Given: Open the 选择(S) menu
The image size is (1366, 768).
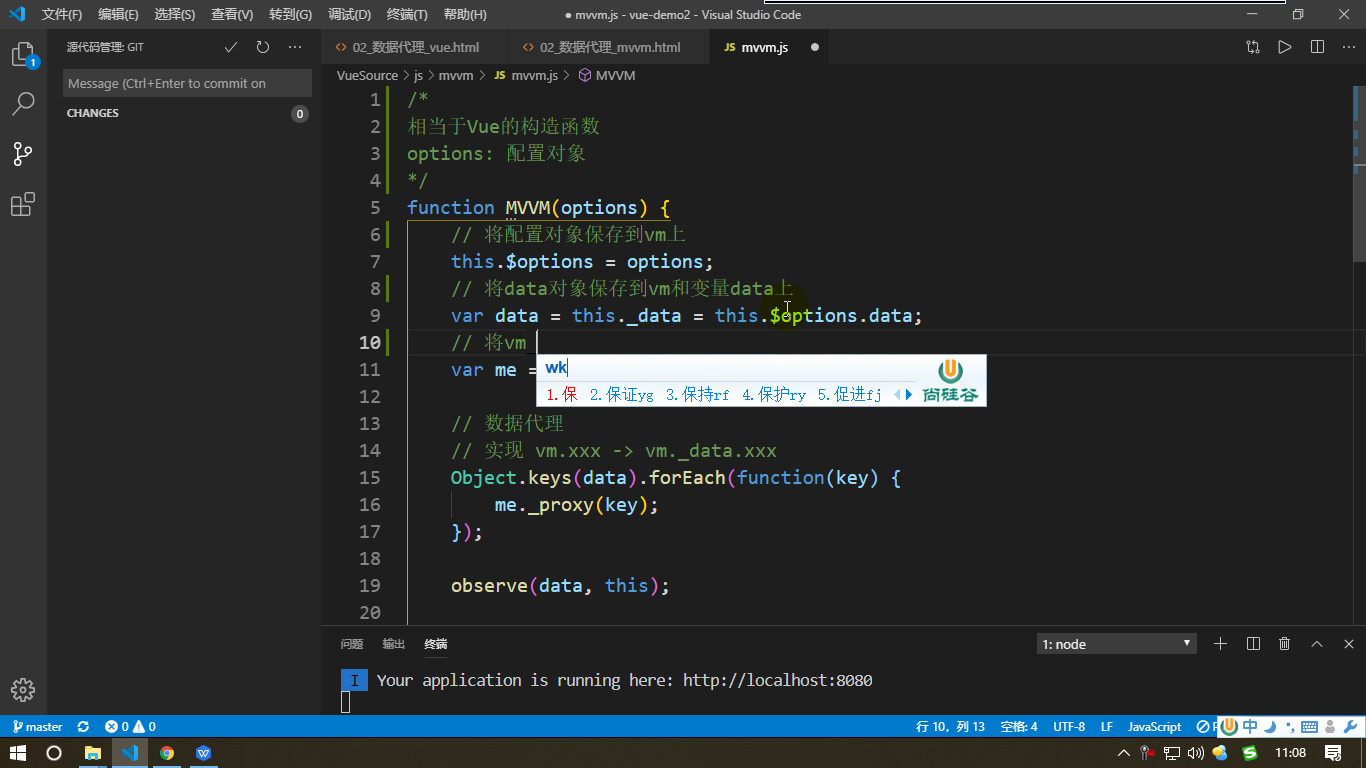Looking at the screenshot, I should 175,15.
